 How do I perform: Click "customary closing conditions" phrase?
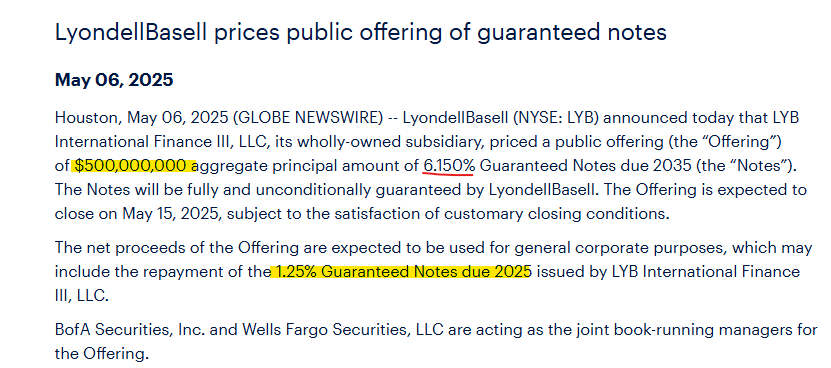tap(556, 214)
